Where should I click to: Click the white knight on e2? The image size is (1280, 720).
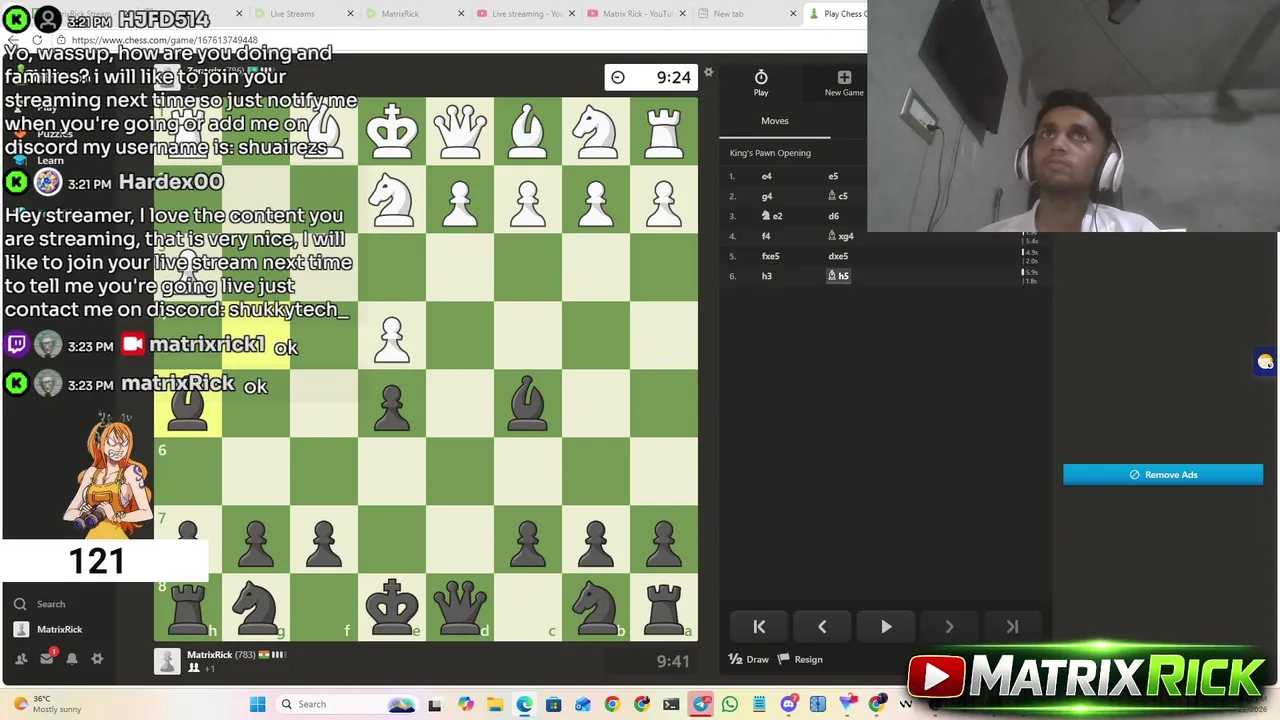pos(392,200)
